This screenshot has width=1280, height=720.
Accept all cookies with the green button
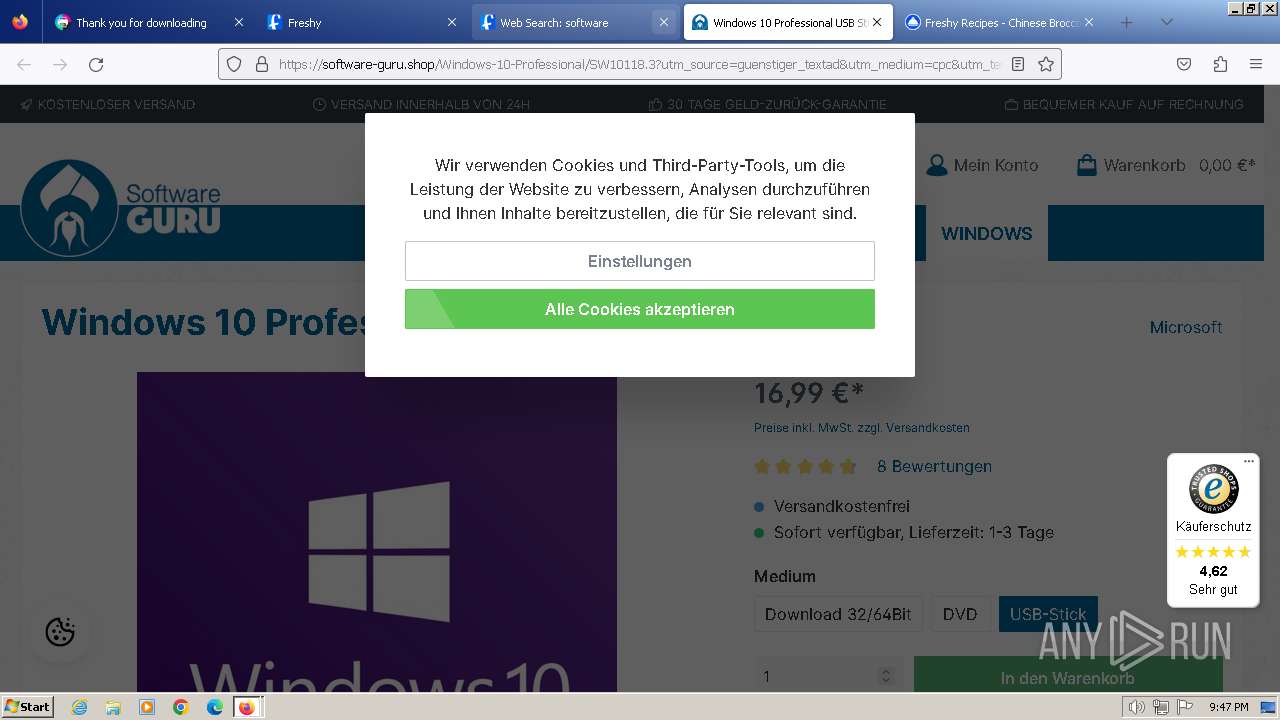[640, 309]
